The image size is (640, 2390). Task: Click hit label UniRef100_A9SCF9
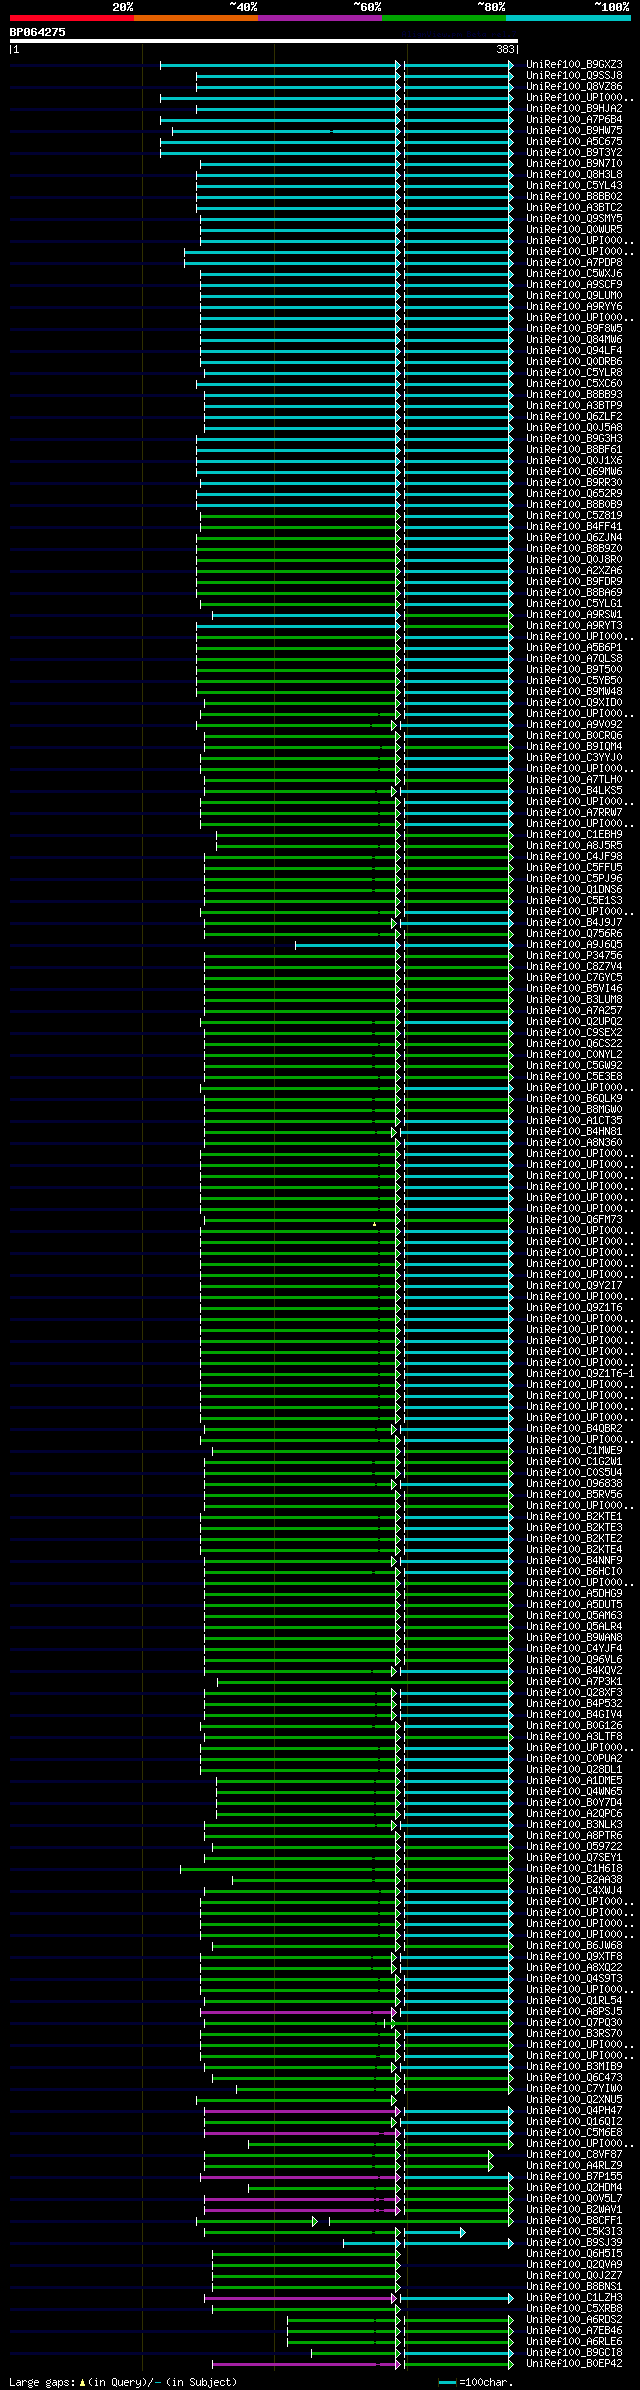574,285
